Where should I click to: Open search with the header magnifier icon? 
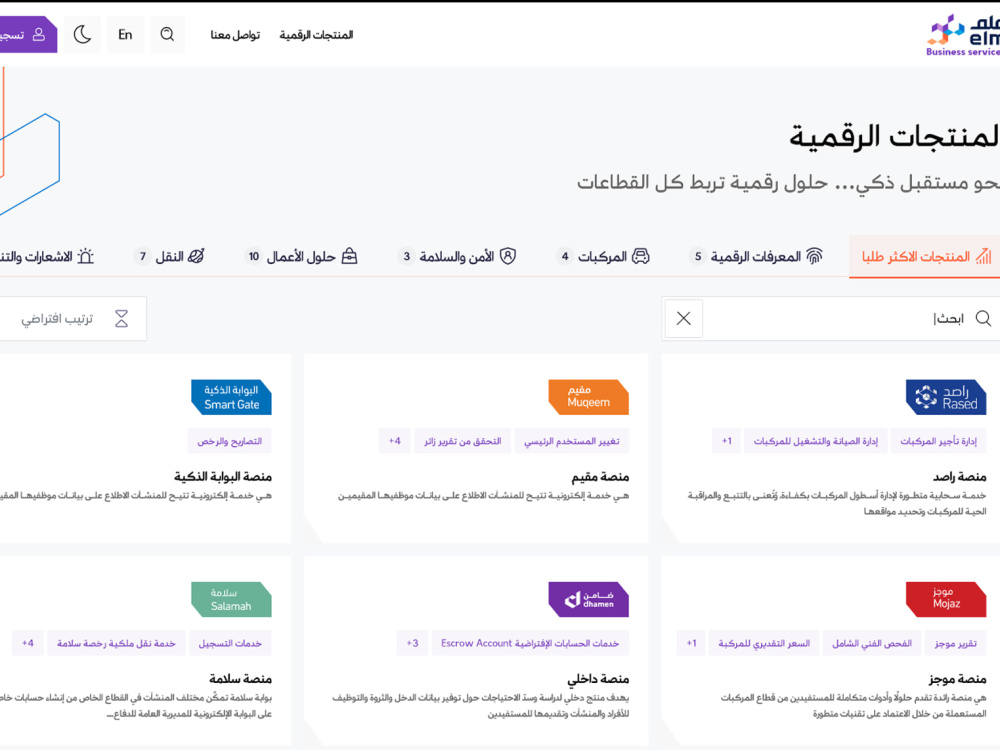click(167, 34)
